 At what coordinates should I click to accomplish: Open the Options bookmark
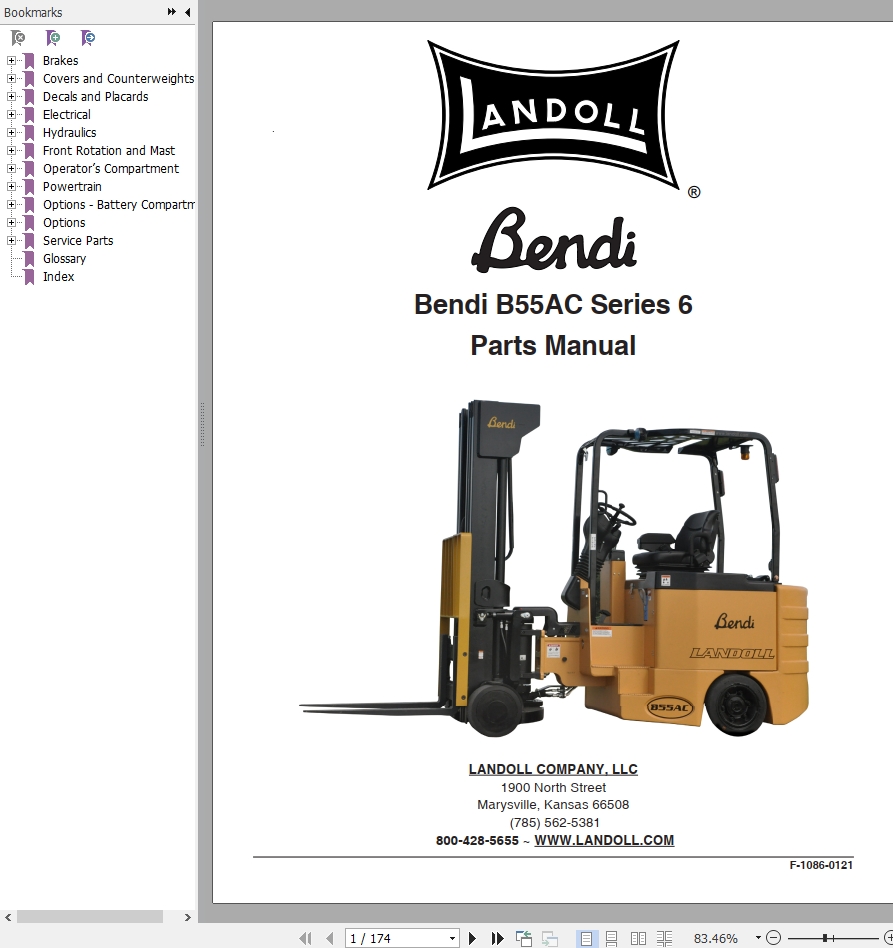(64, 222)
